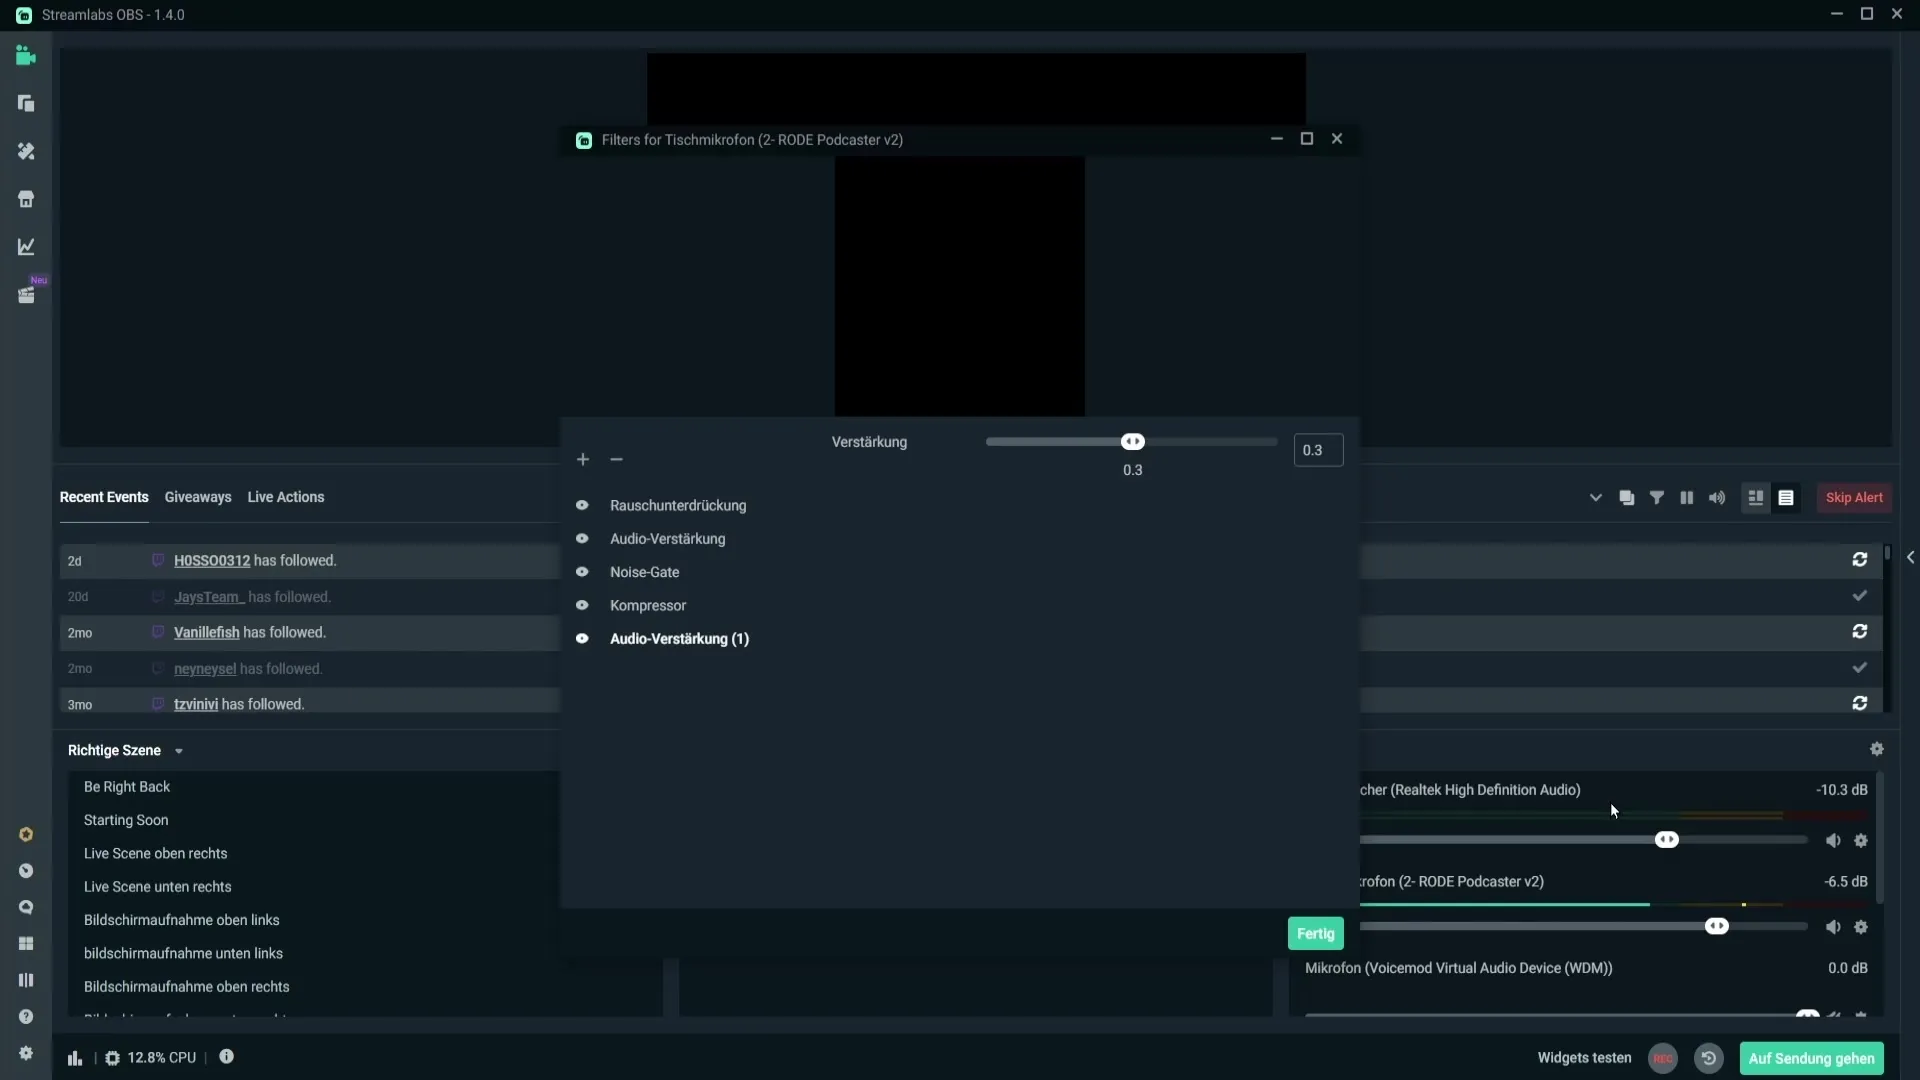
Task: Toggle visibility of Rauschunterdrückung filter
Action: pyautogui.click(x=583, y=505)
